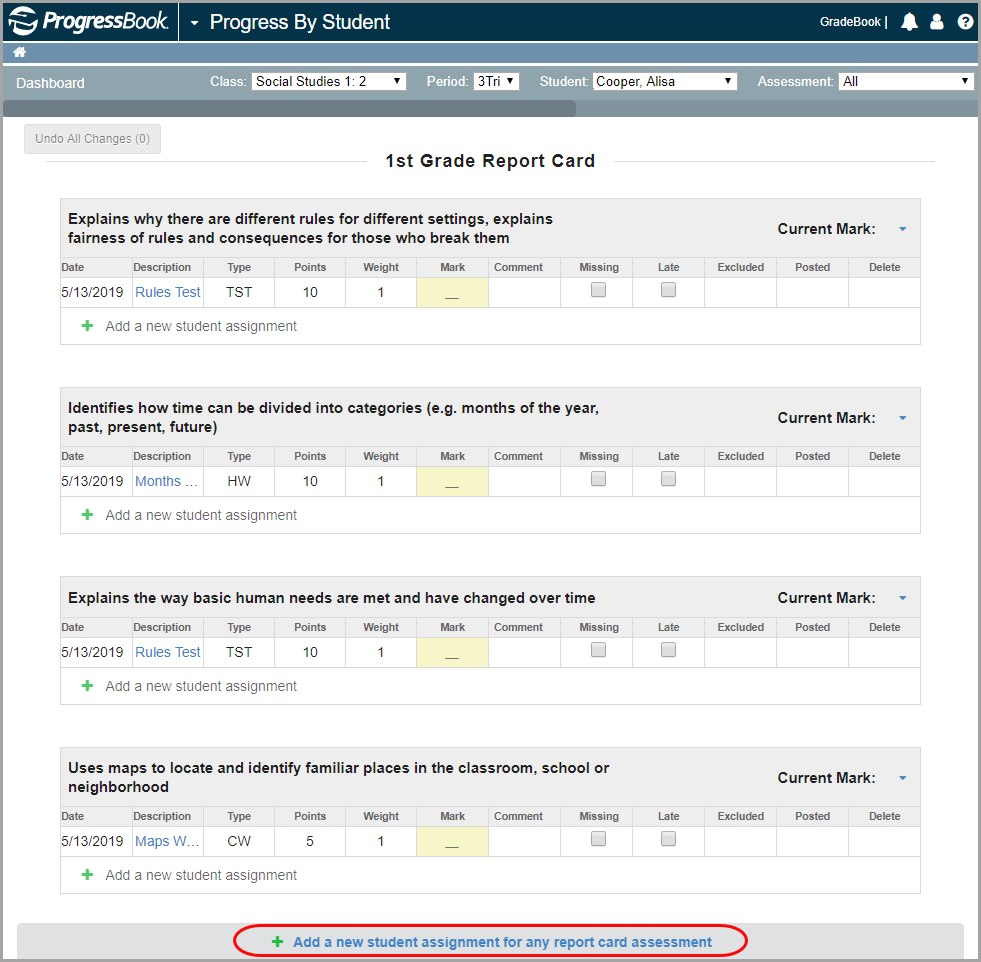The width and height of the screenshot is (981, 962).
Task: Check Late for Maps classwork
Action: 669,839
